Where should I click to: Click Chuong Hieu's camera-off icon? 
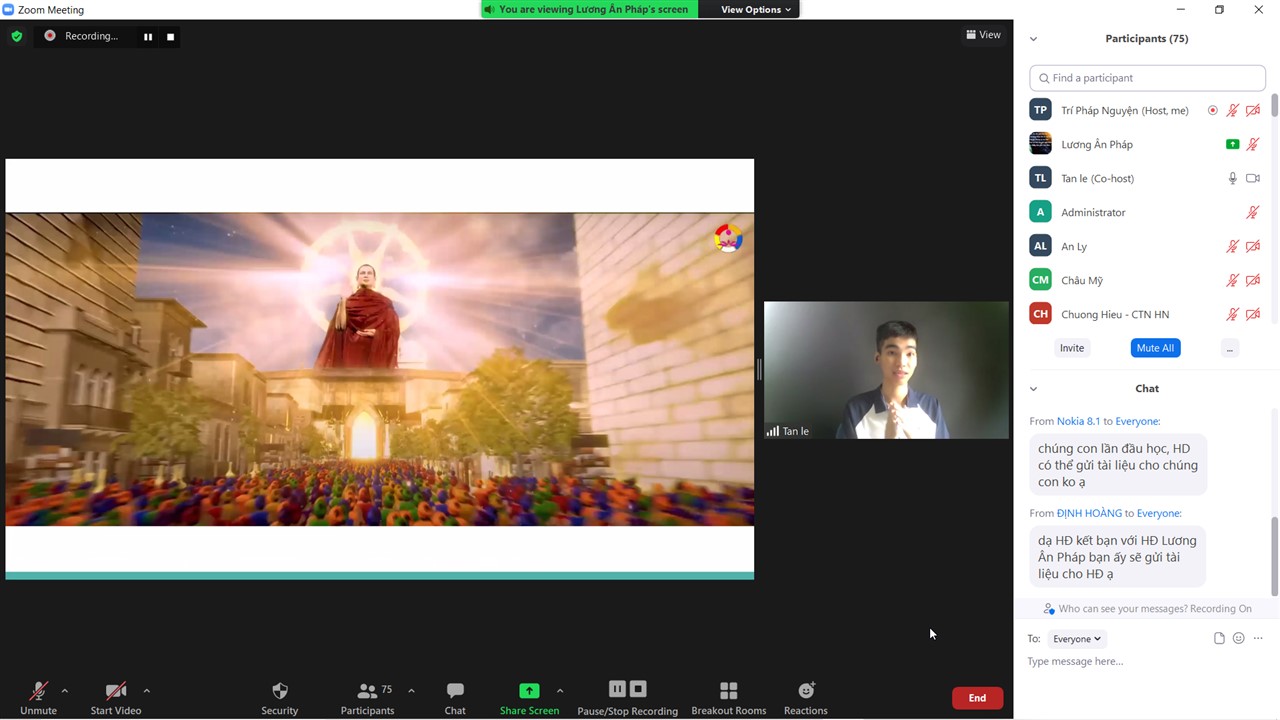[1253, 314]
